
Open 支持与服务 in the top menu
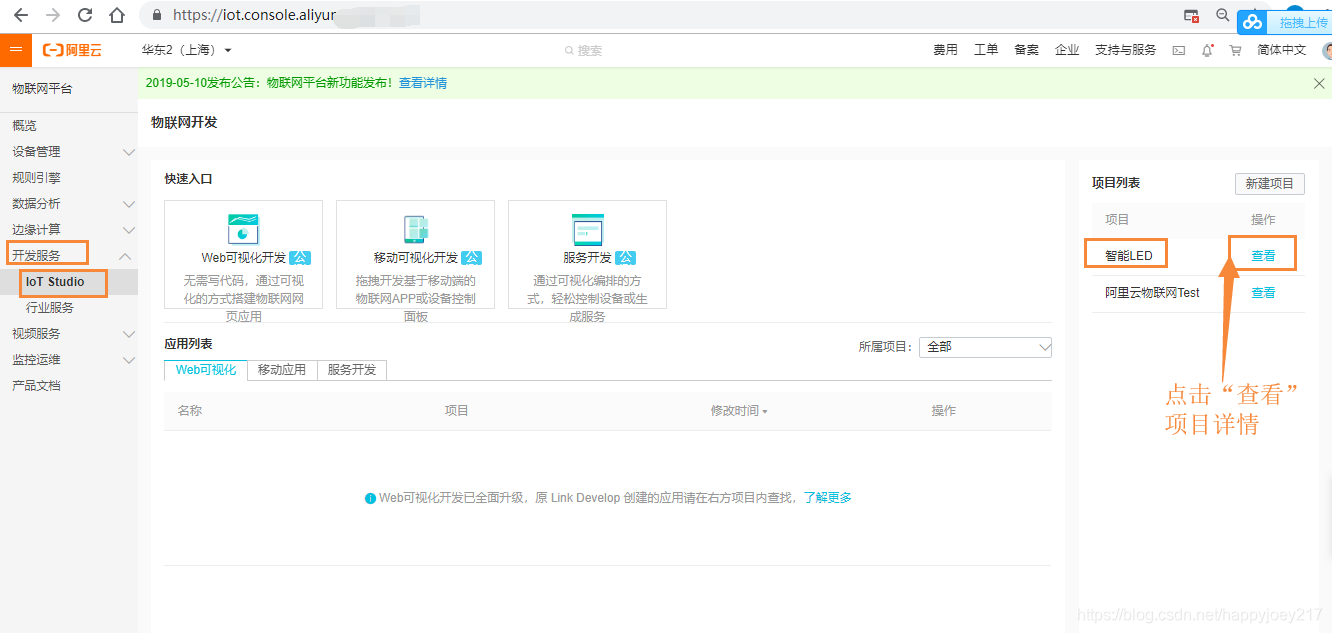point(1125,50)
